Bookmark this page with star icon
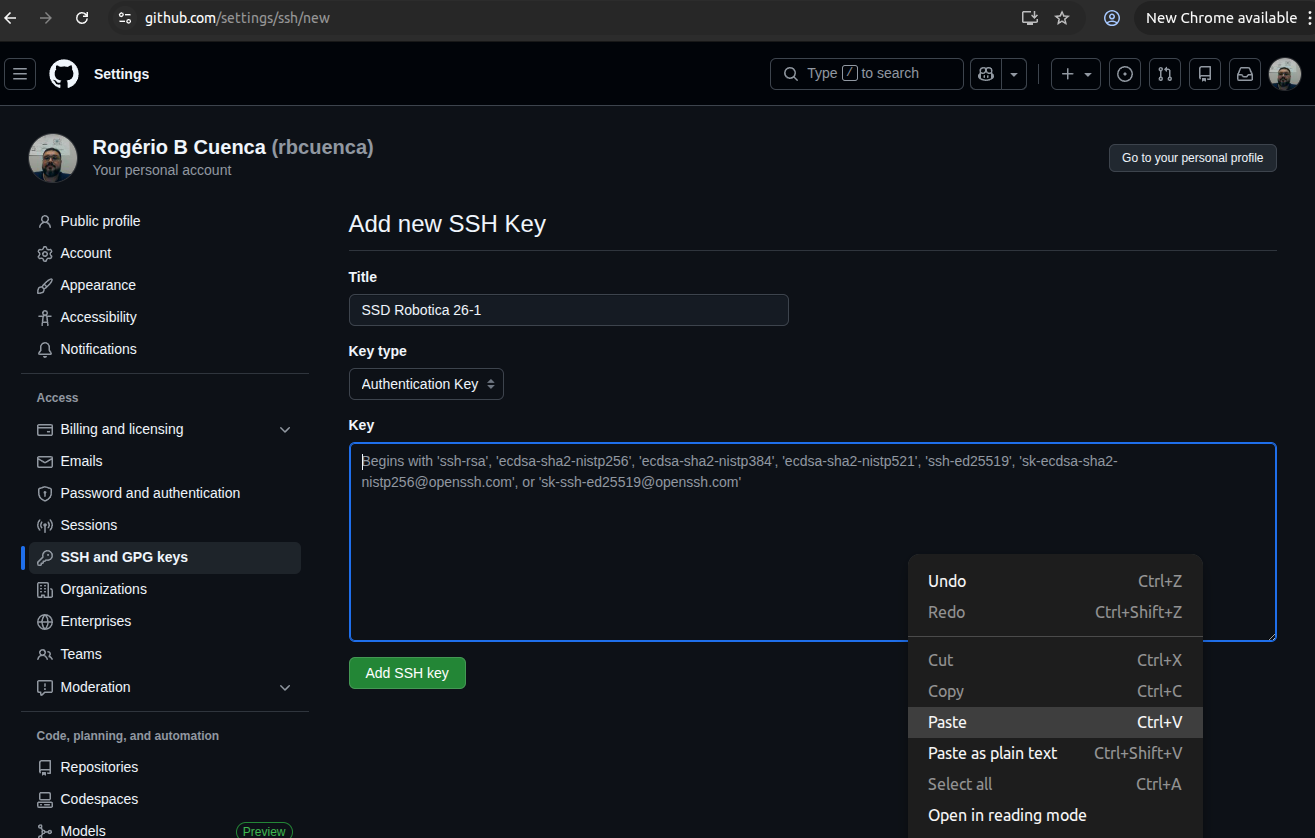Image resolution: width=1315 pixels, height=838 pixels. click(x=1062, y=18)
